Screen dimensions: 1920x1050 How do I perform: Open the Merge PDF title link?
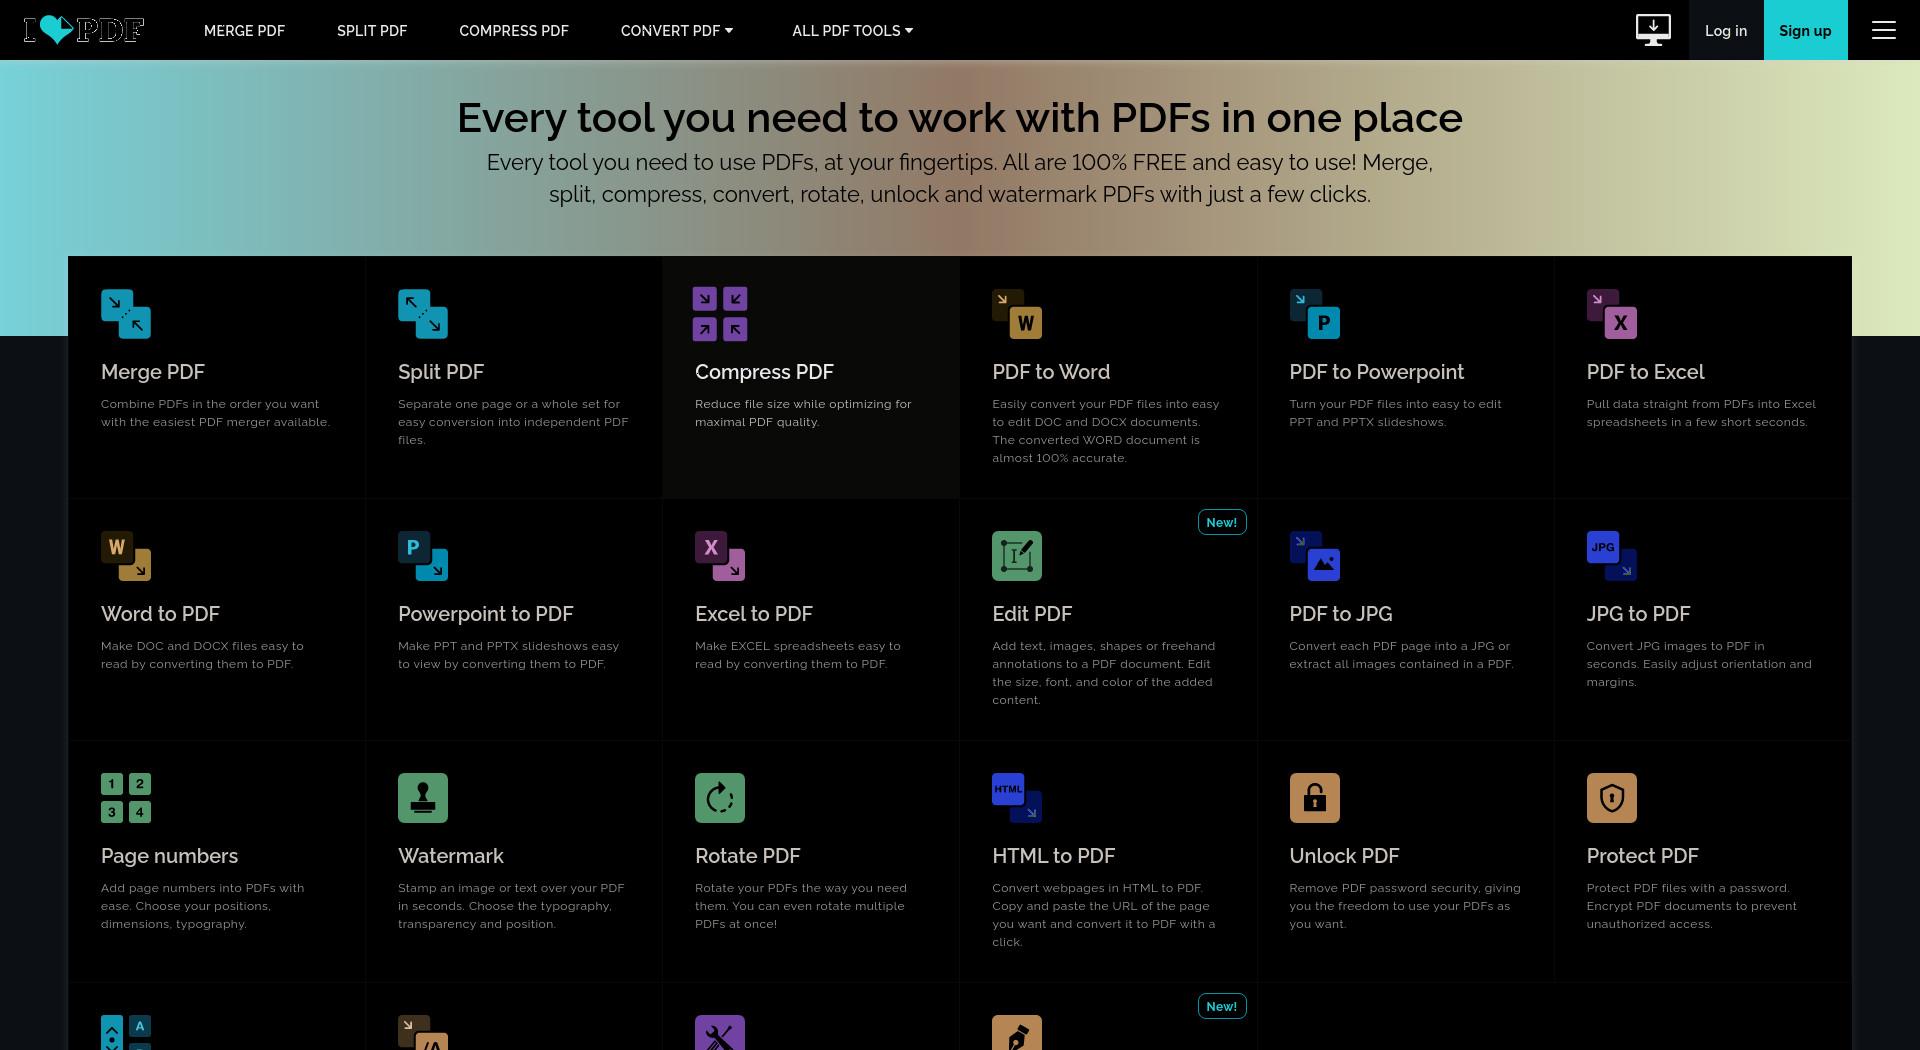tap(153, 372)
